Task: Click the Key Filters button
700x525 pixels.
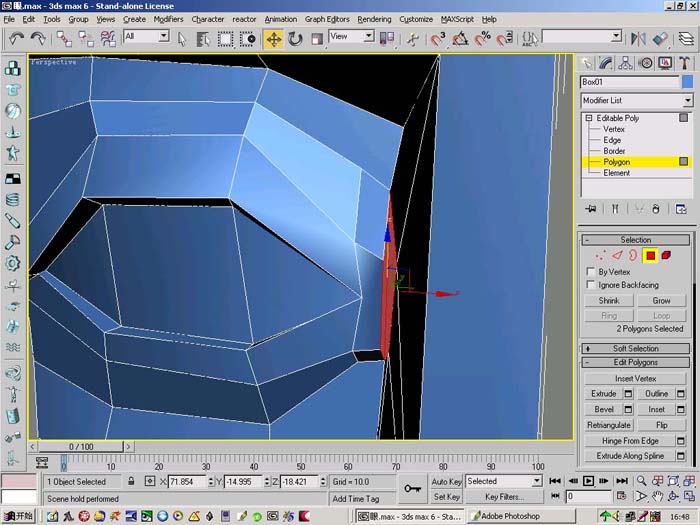Action: [504, 497]
